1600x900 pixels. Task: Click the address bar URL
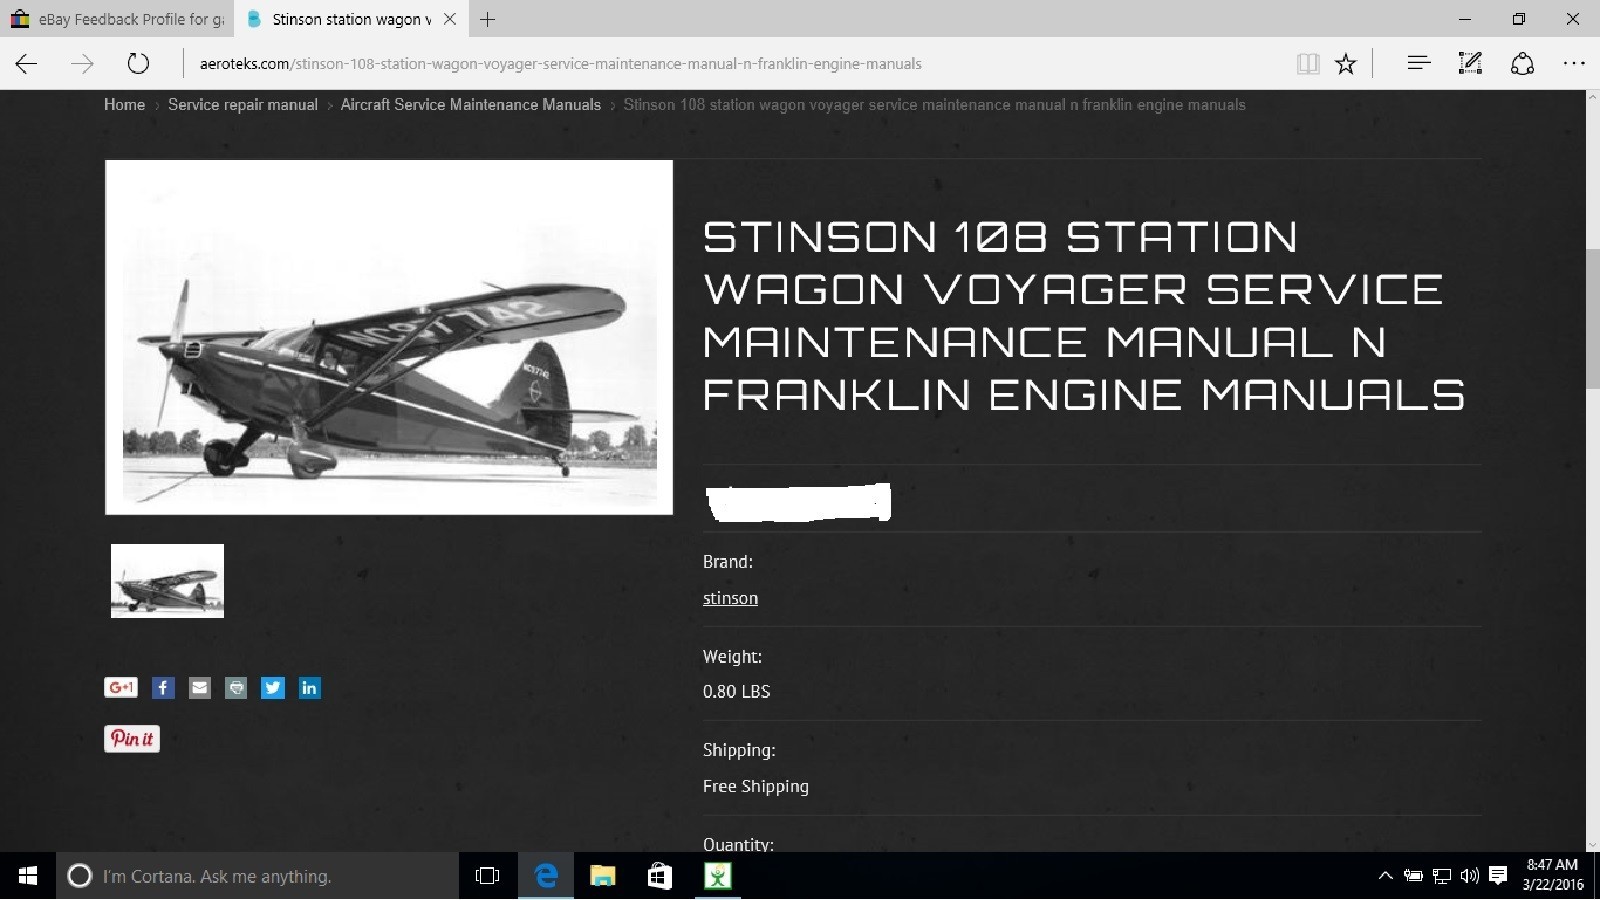click(x=560, y=64)
